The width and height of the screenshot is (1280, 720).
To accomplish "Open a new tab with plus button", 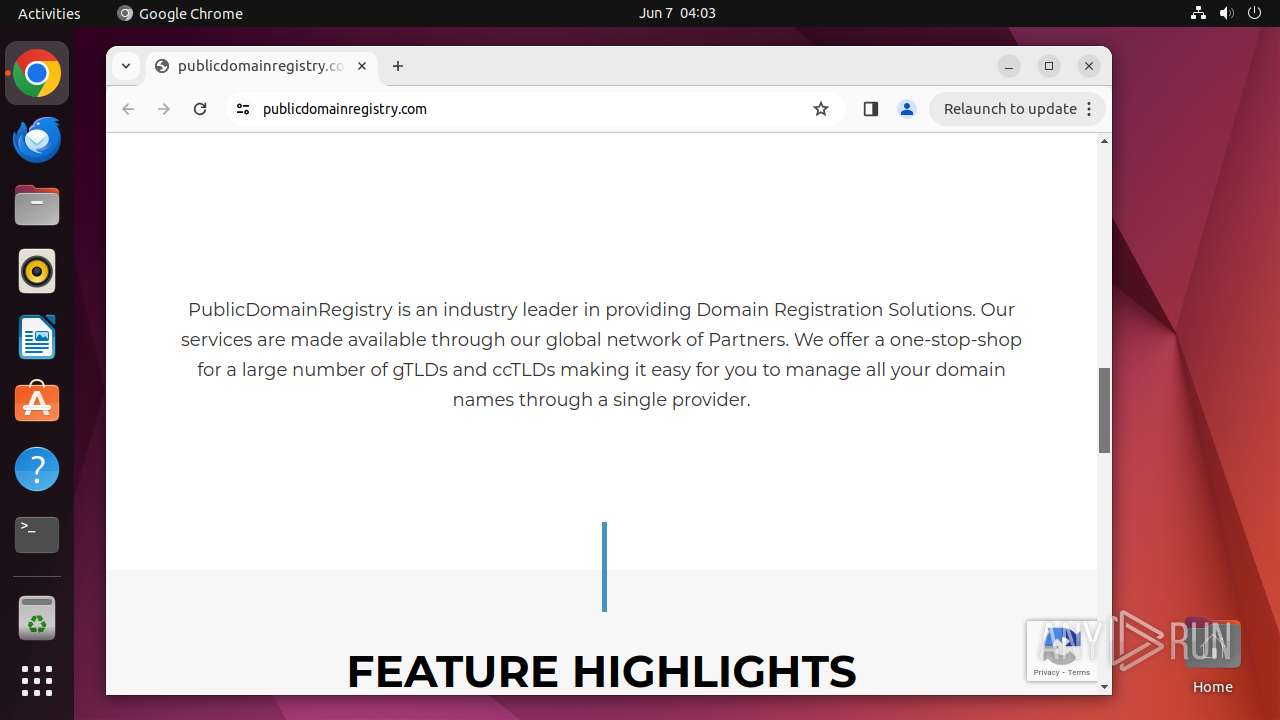I will click(x=398, y=66).
